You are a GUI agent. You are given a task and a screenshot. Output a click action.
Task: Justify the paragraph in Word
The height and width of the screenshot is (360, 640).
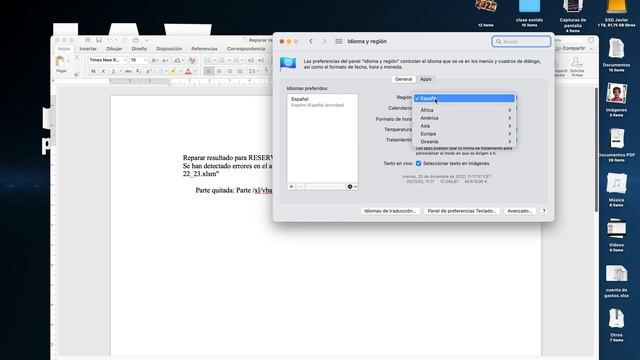pyautogui.click(x=240, y=71)
